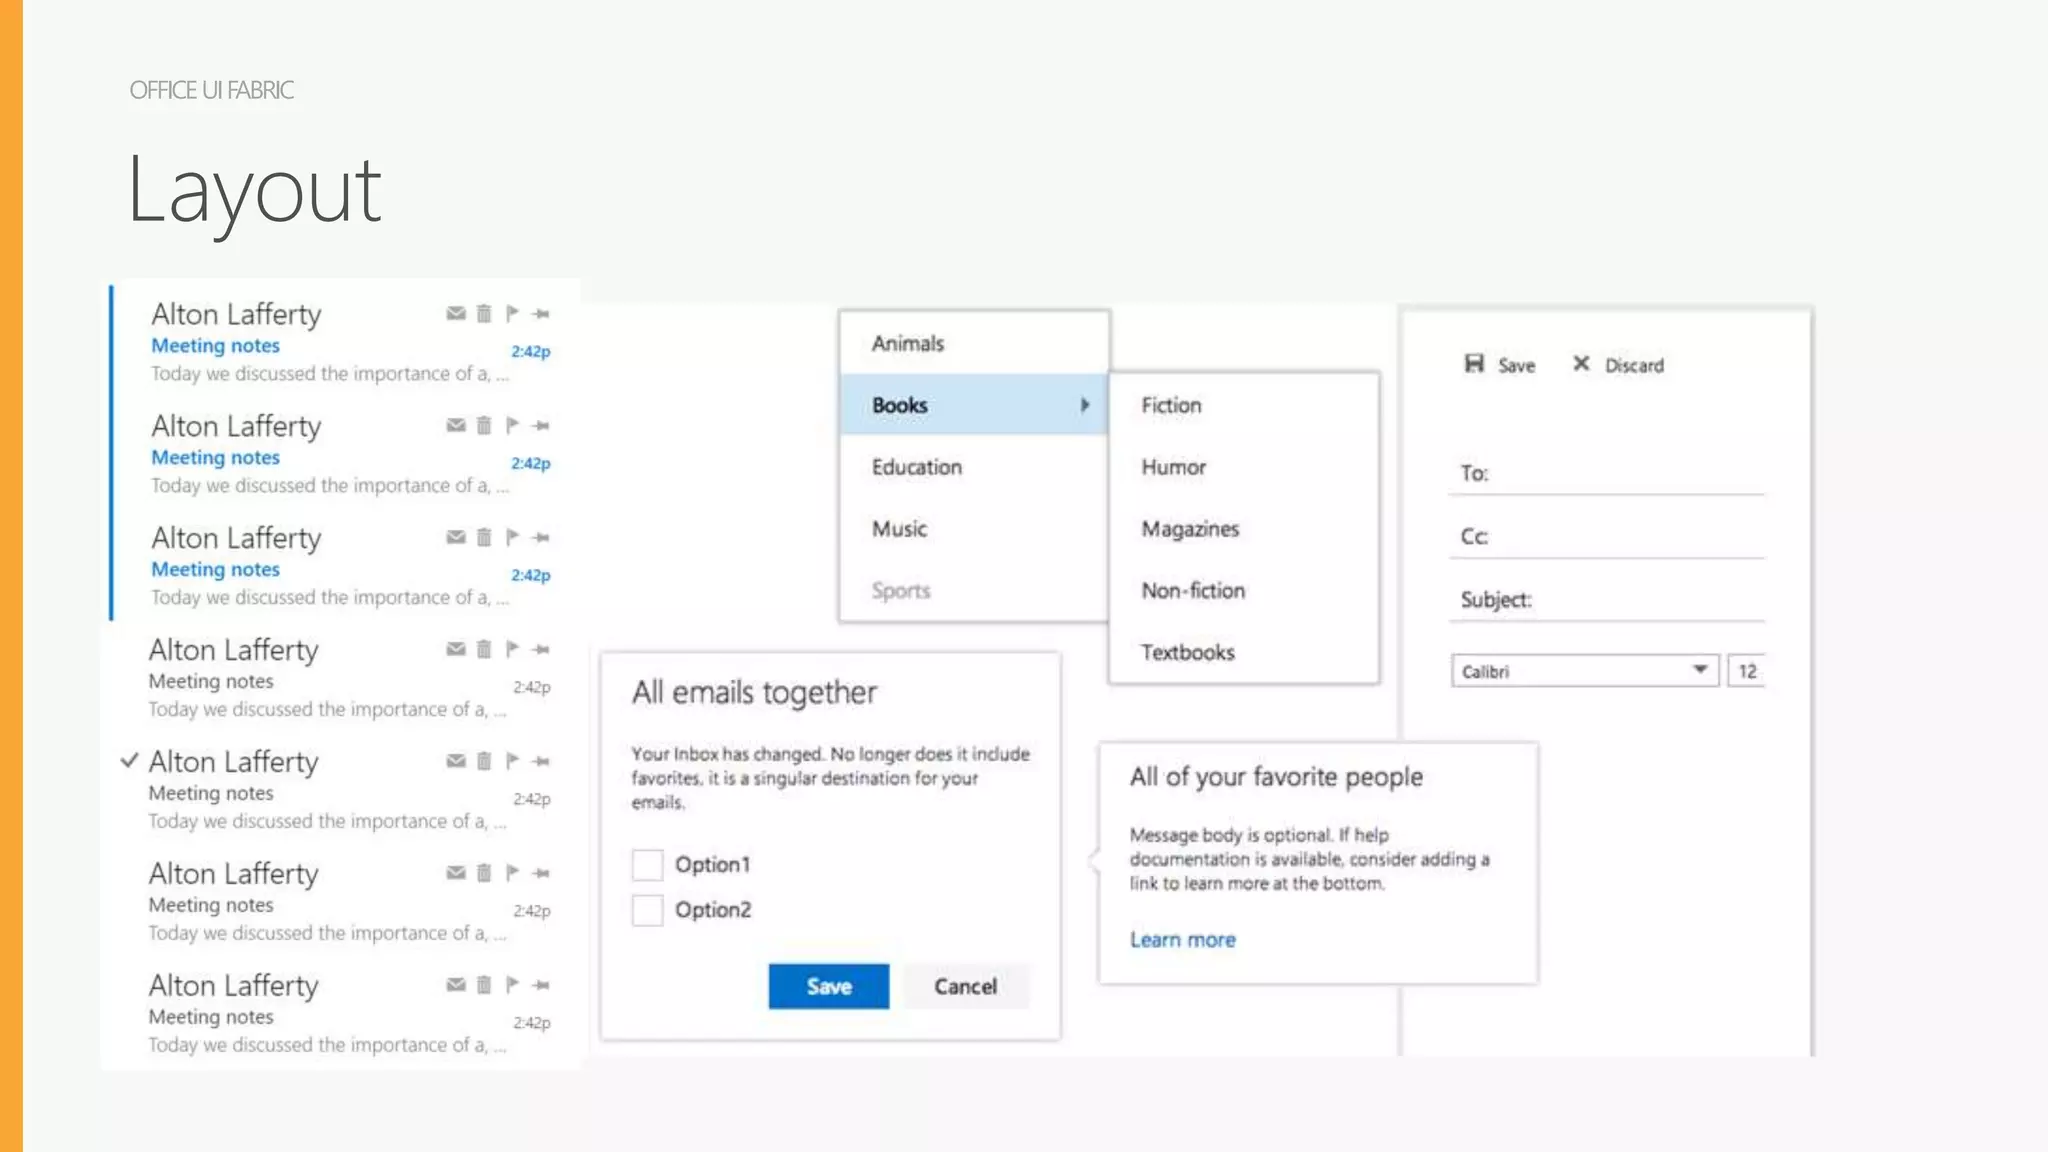Click Cancel in the All emails together dialog

(966, 986)
